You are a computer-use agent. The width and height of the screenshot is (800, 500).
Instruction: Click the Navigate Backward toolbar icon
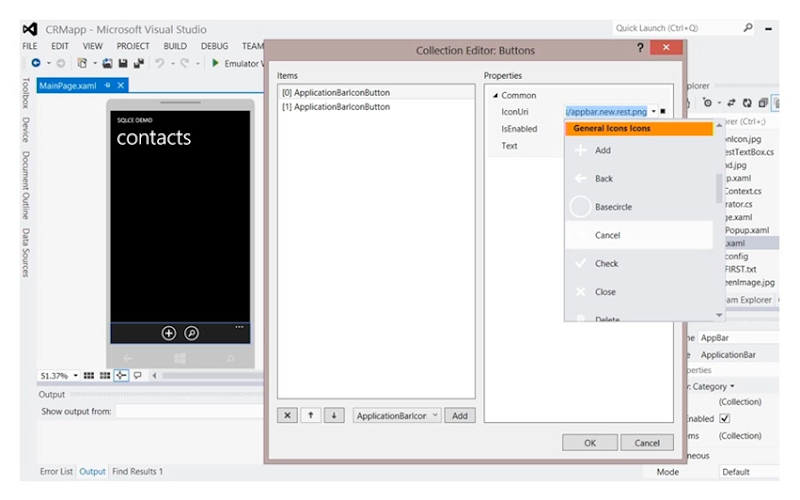[36, 63]
